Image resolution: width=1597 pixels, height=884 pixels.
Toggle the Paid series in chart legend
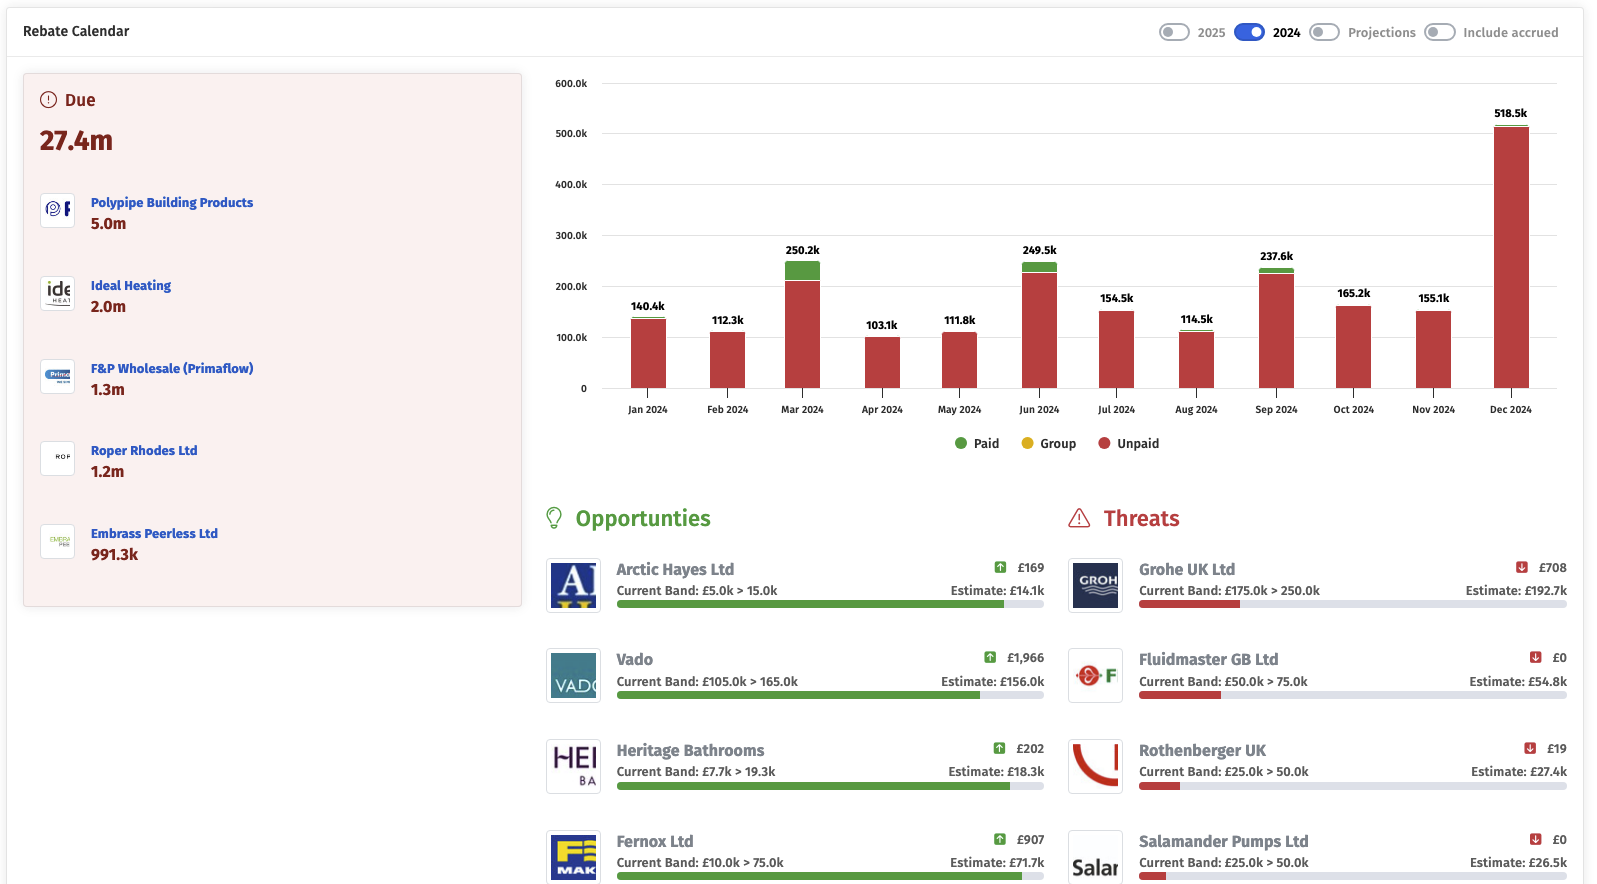coord(977,444)
